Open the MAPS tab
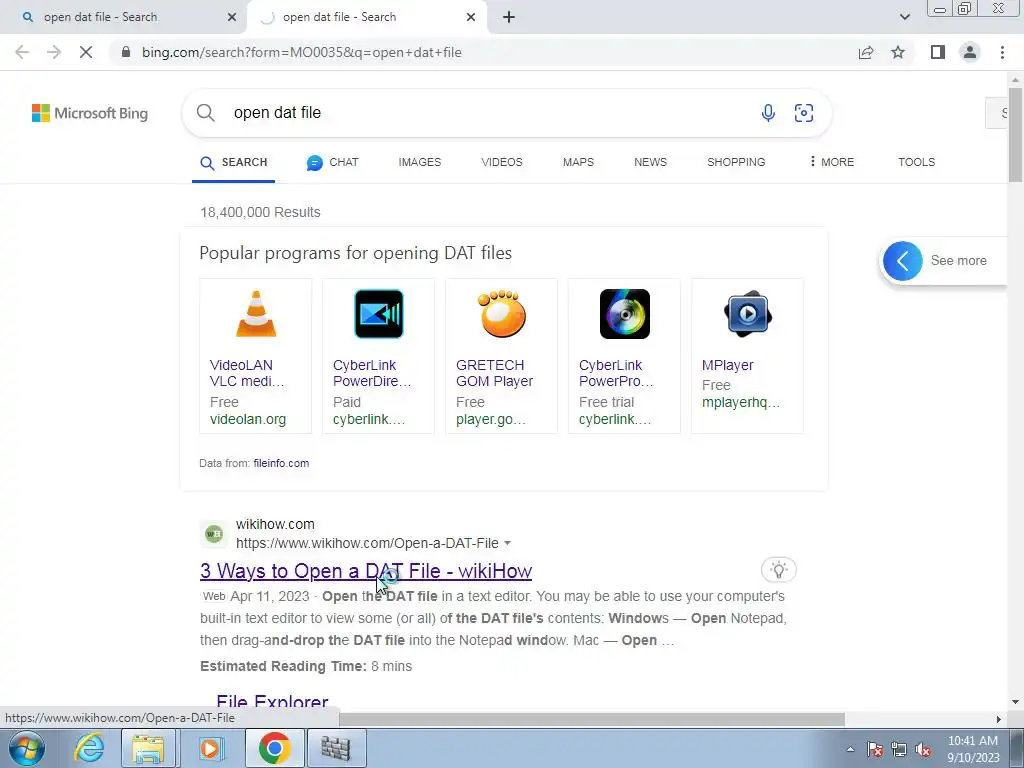Screen dimensions: 1024x768 578,162
